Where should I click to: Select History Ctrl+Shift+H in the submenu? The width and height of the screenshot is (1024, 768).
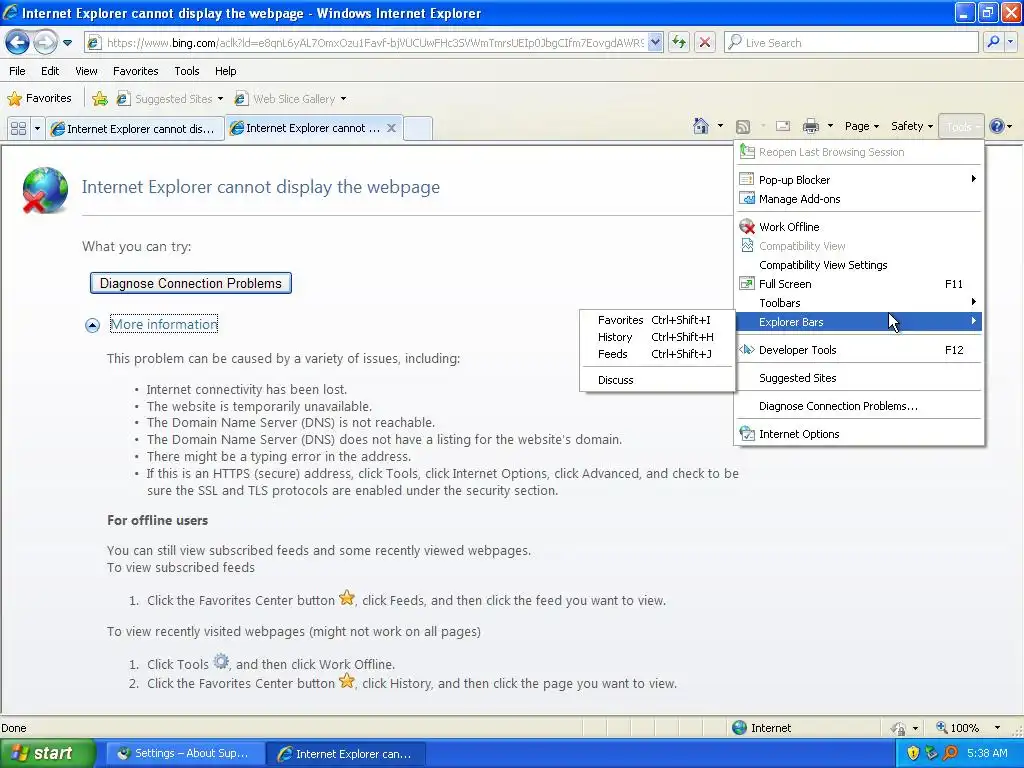coord(657,337)
